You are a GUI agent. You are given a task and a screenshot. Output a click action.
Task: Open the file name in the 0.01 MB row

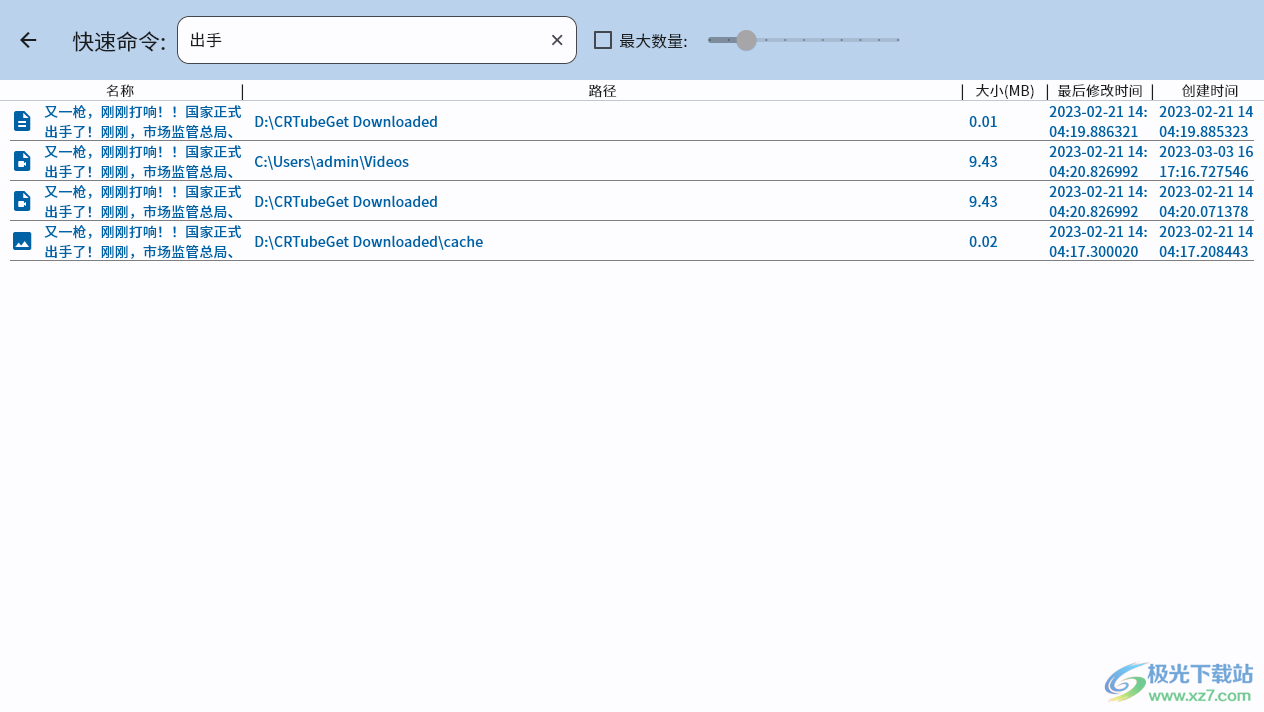coord(143,121)
